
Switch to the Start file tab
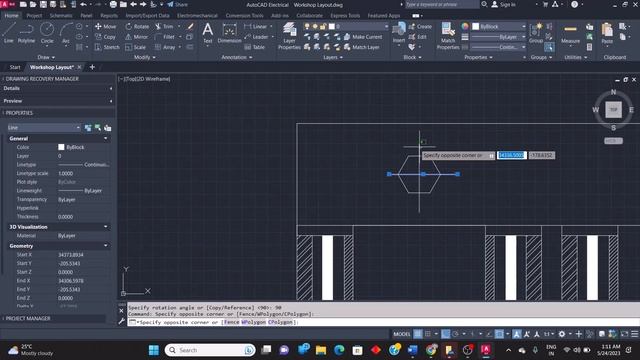[x=15, y=67]
